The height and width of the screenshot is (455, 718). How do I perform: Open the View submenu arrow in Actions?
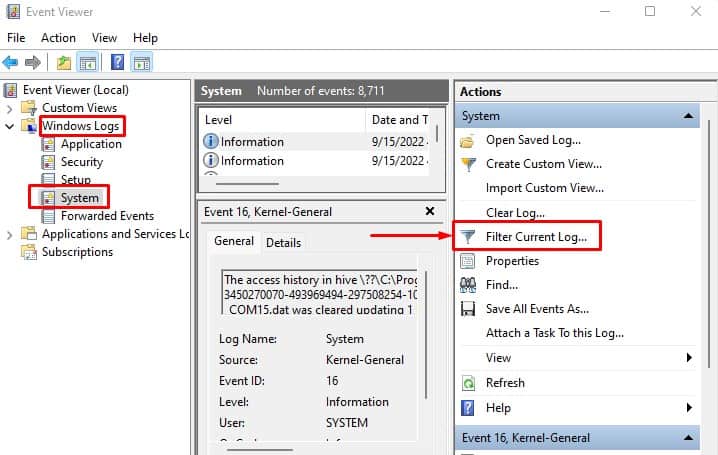pyautogui.click(x=689, y=358)
